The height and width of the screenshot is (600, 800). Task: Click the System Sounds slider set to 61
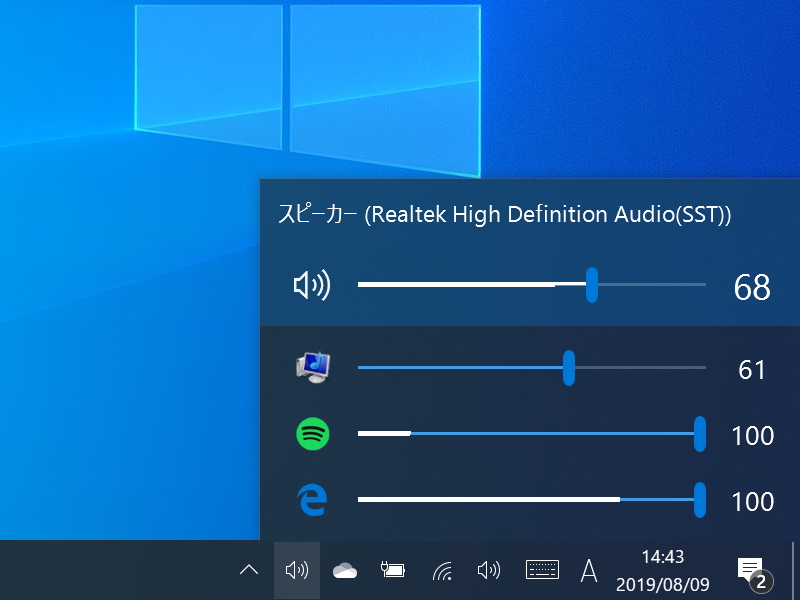point(568,368)
